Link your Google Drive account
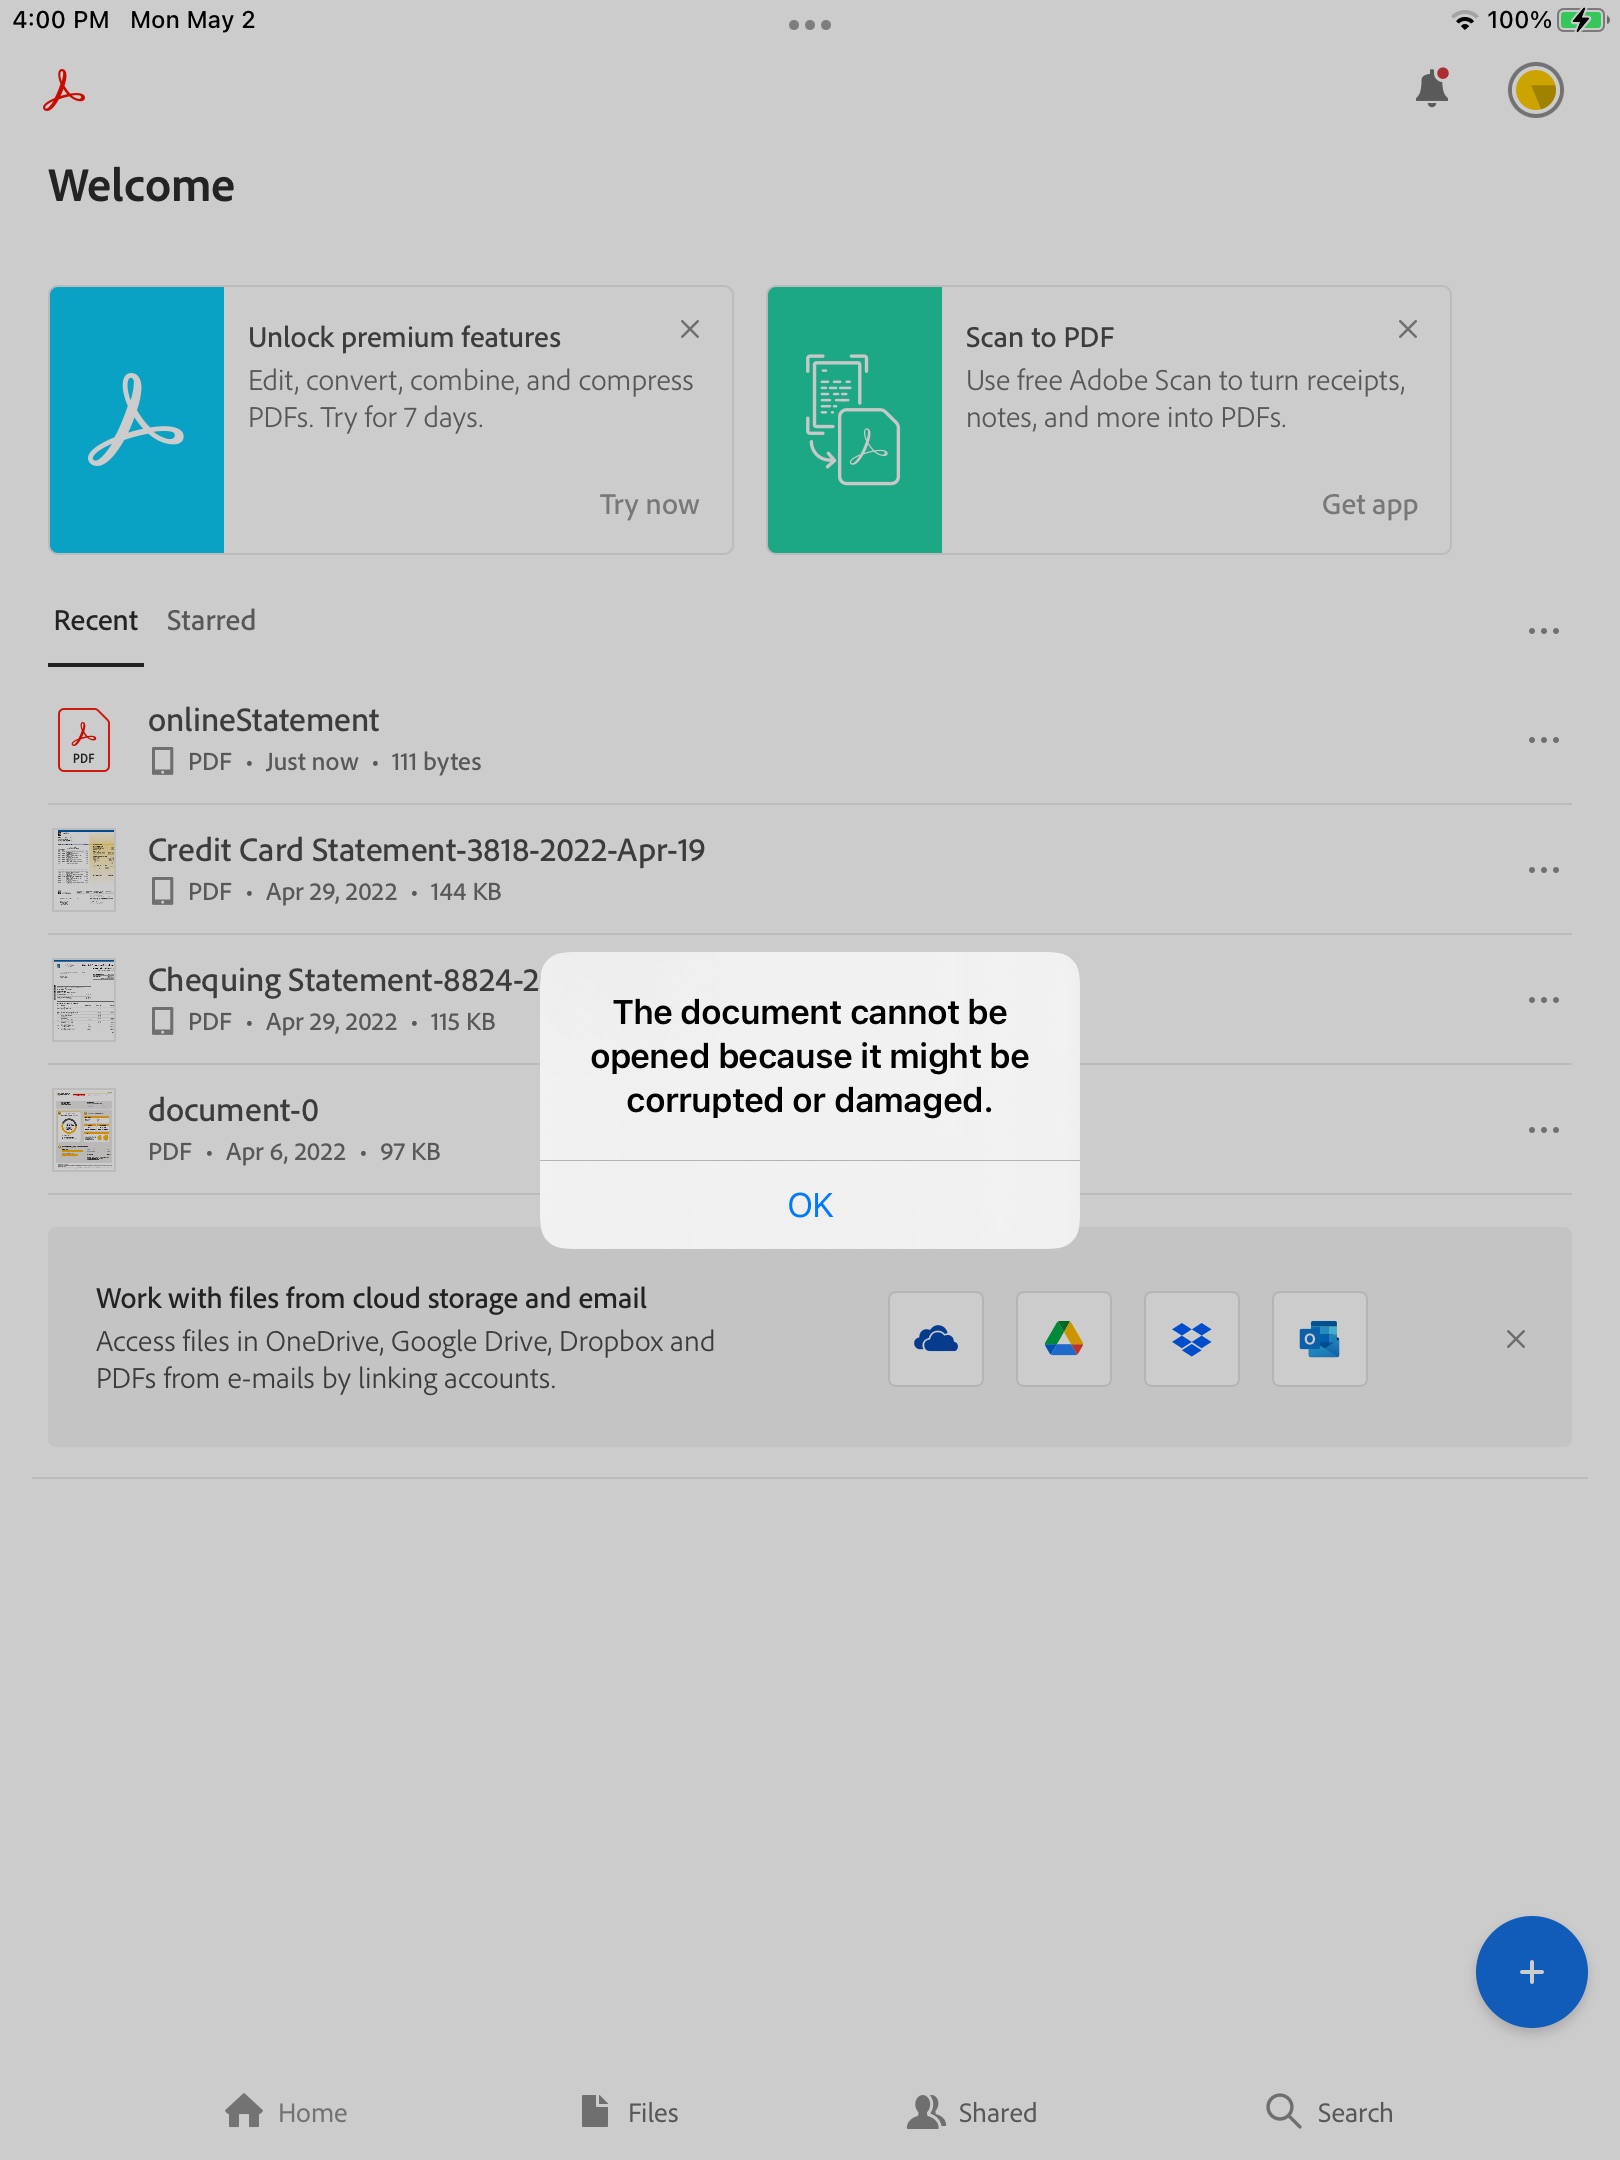 [x=1063, y=1339]
